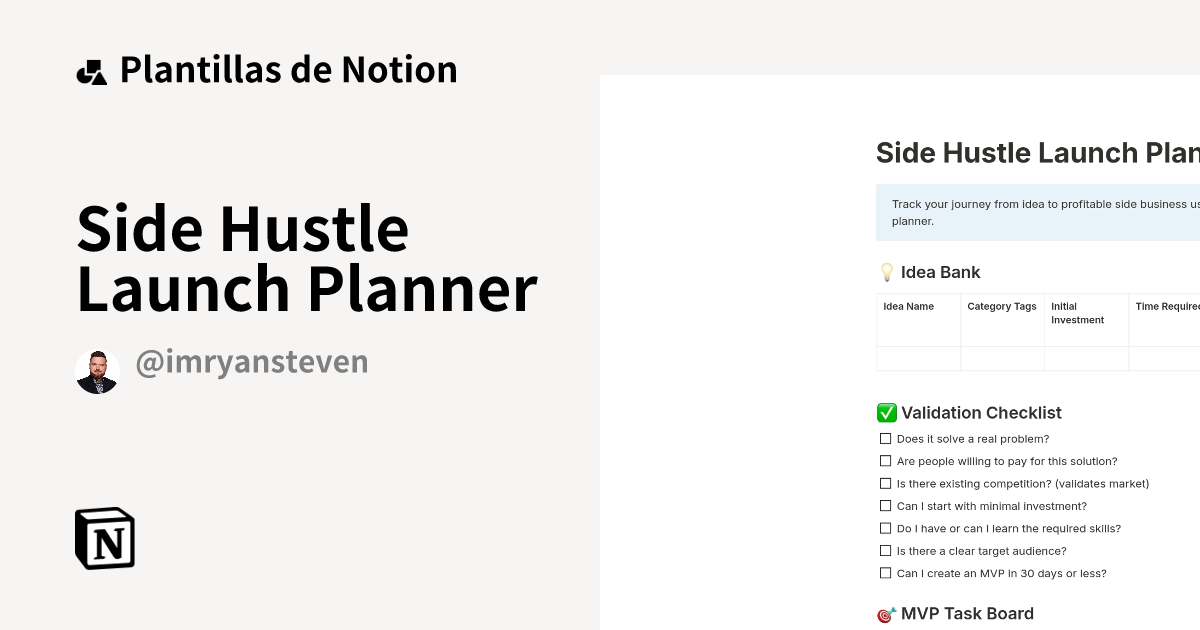Tick "Are people willing to pay for this solution?"
The width and height of the screenshot is (1200, 630).
pyautogui.click(x=885, y=460)
